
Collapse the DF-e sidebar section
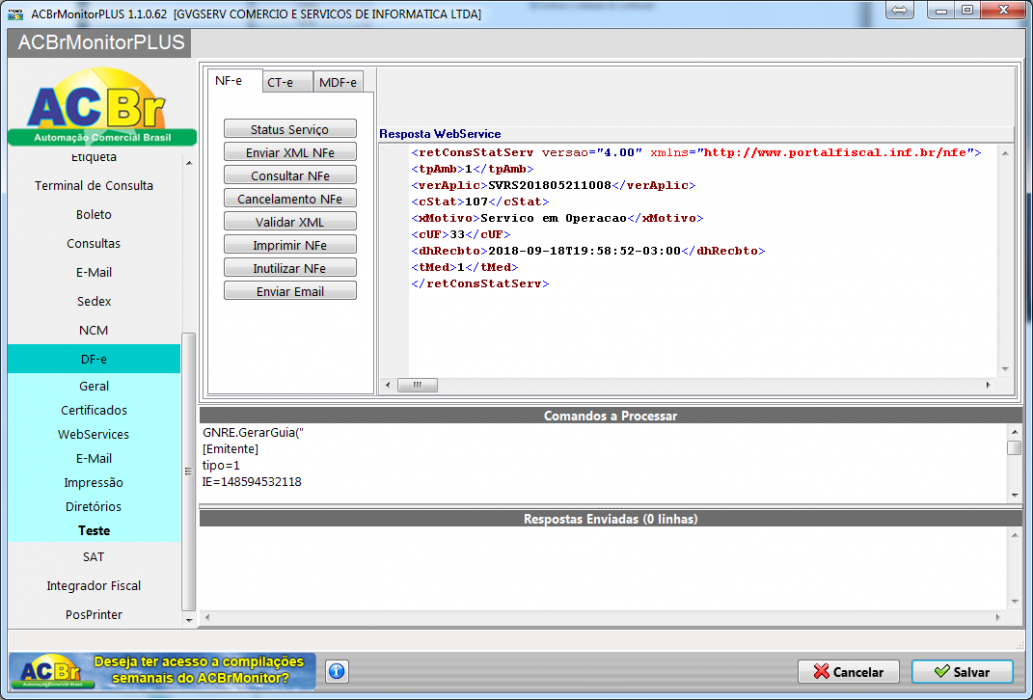(x=94, y=359)
